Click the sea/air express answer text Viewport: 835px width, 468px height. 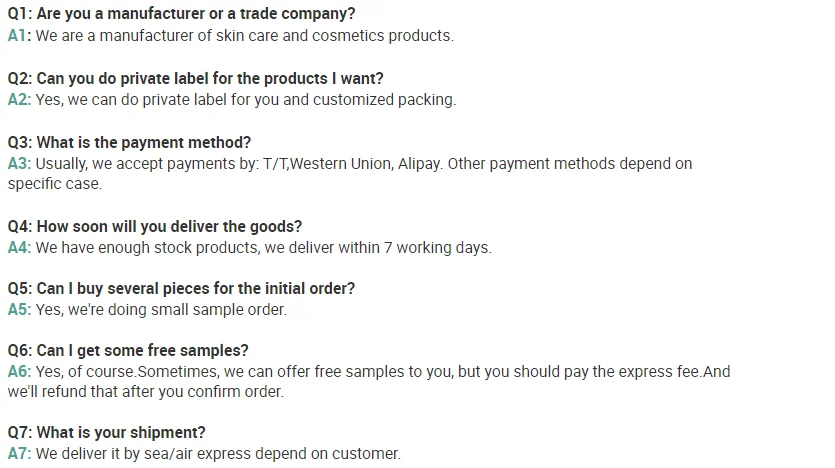(218, 454)
